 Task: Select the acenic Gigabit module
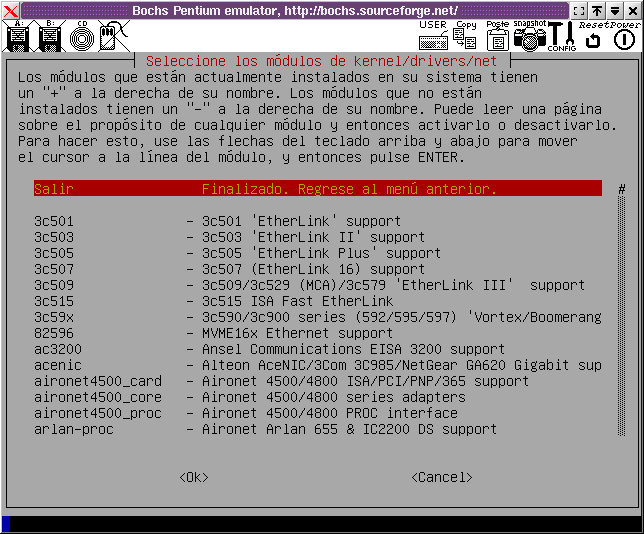pos(318,365)
